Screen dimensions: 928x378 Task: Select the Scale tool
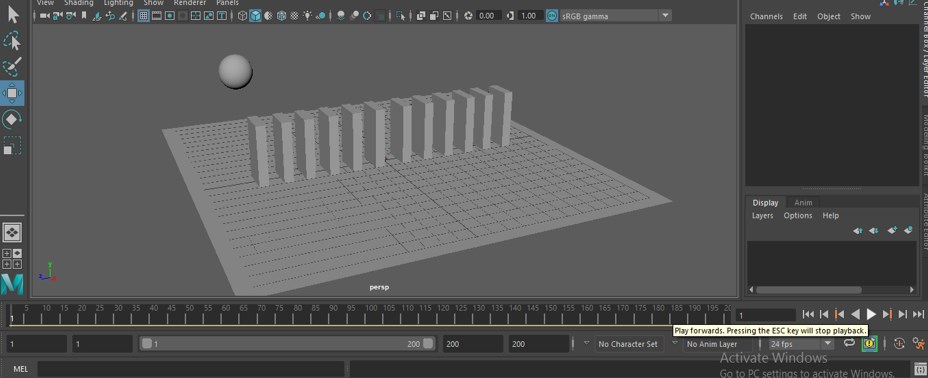pyautogui.click(x=12, y=146)
